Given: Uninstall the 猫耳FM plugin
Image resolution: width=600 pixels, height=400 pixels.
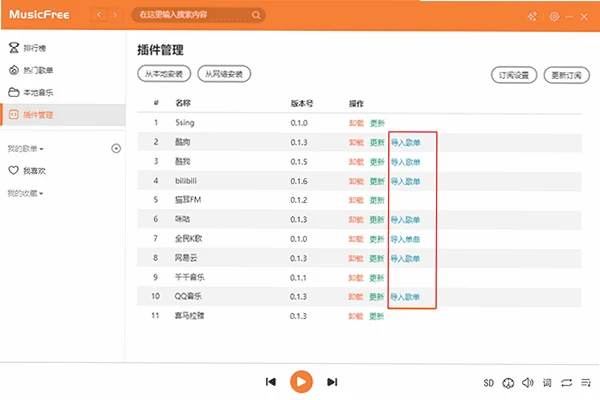Looking at the screenshot, I should pos(356,200).
